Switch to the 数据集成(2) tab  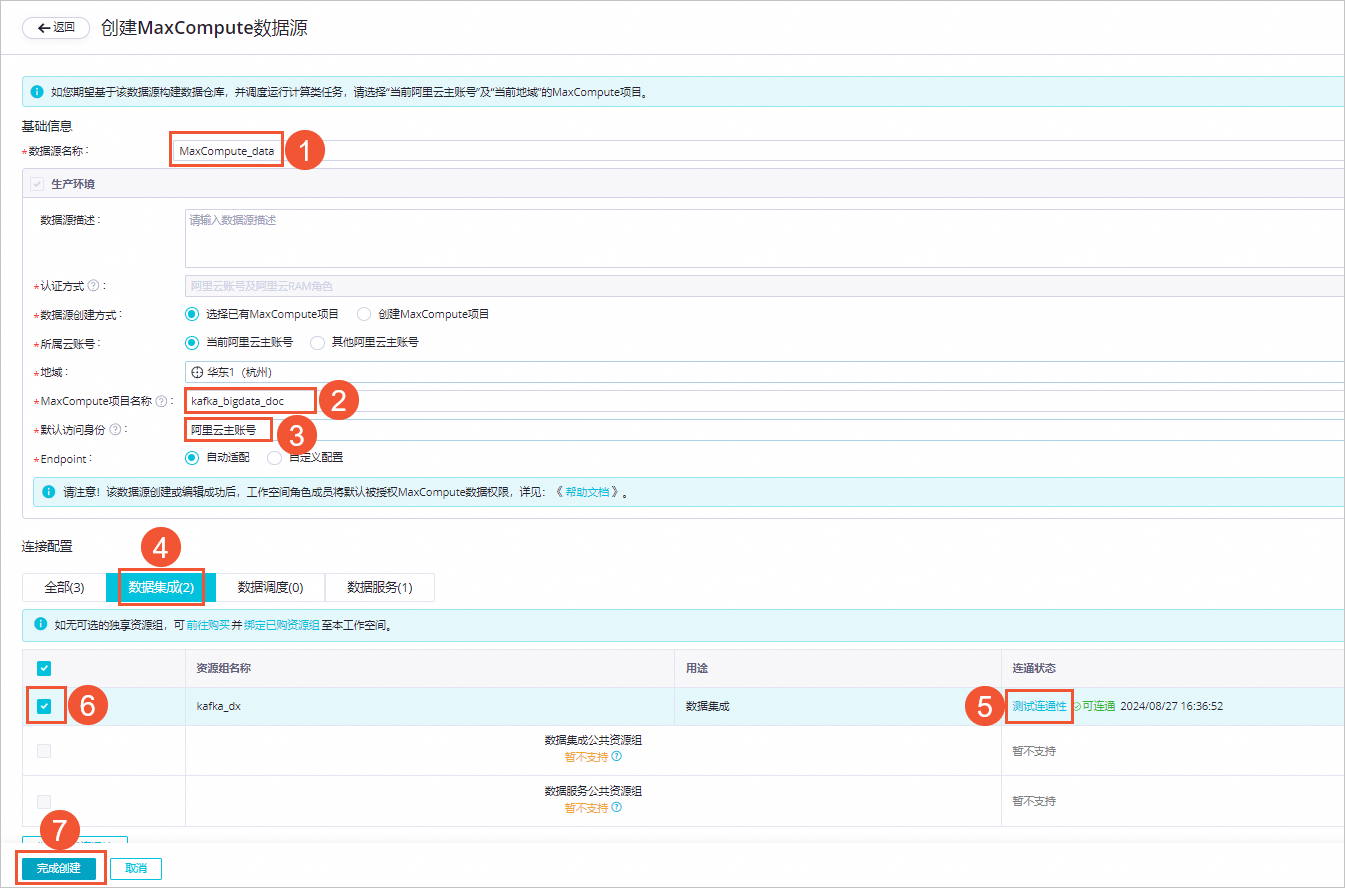point(161,587)
